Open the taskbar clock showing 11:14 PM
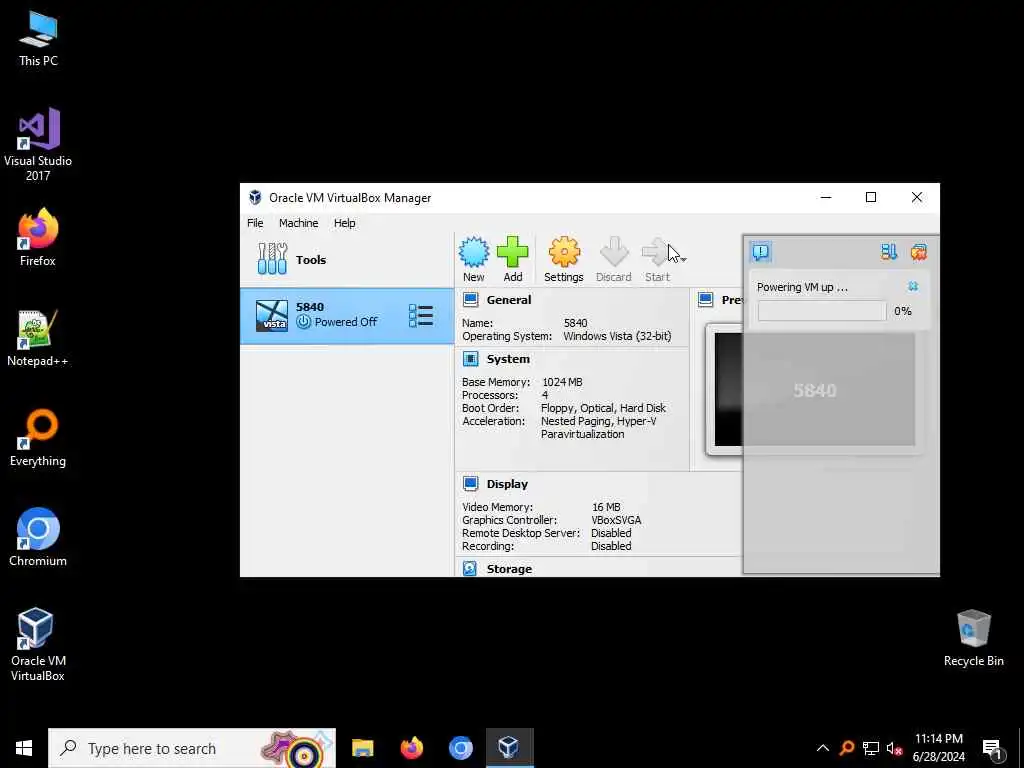 pos(938,748)
